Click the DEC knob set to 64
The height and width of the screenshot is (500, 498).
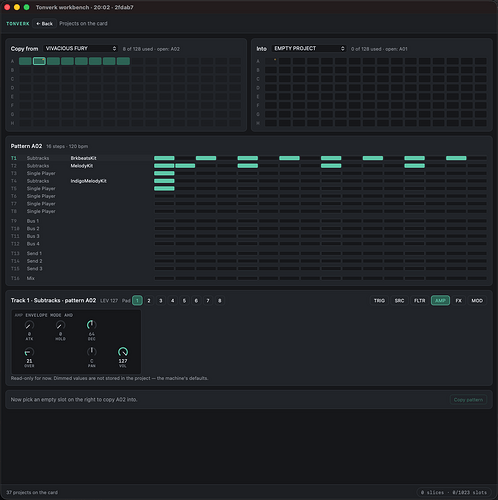pyautogui.click(x=92, y=325)
